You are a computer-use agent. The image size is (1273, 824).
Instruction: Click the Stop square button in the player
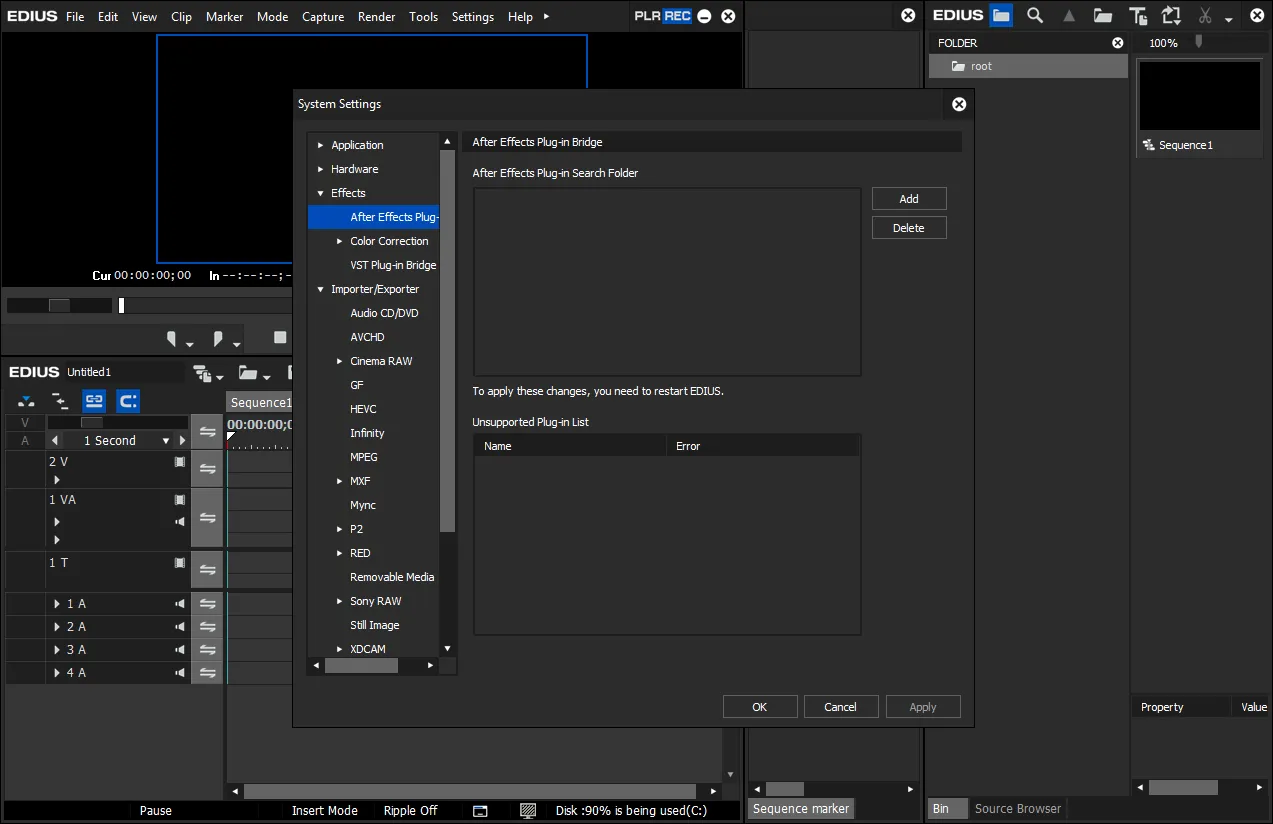[x=280, y=338]
